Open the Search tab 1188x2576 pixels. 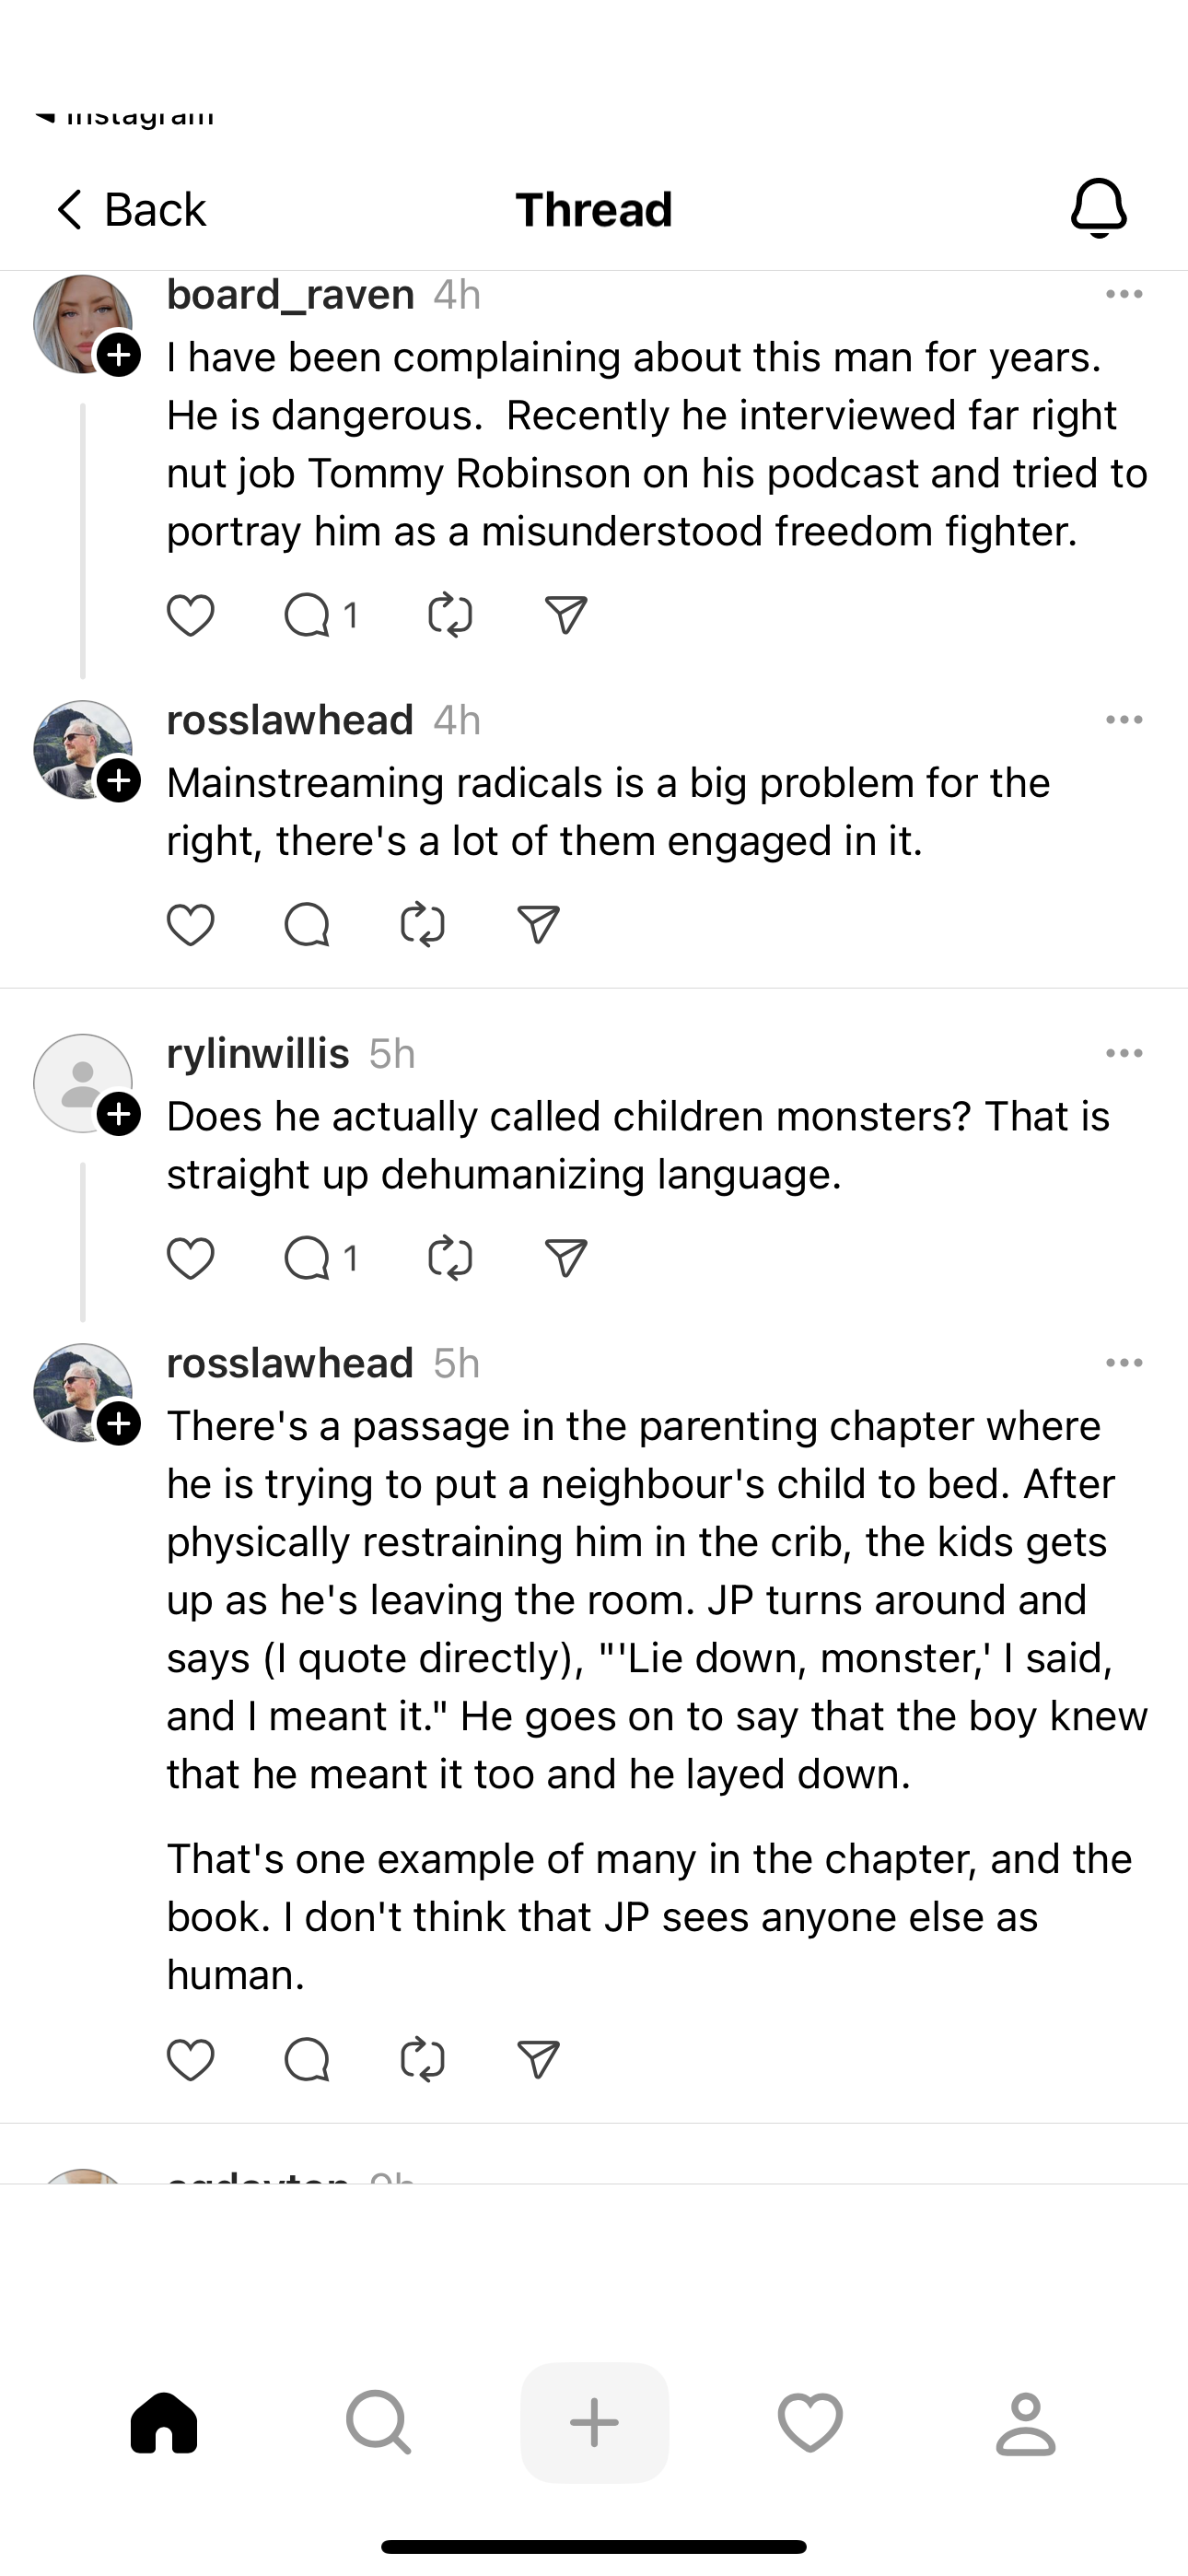[378, 2423]
